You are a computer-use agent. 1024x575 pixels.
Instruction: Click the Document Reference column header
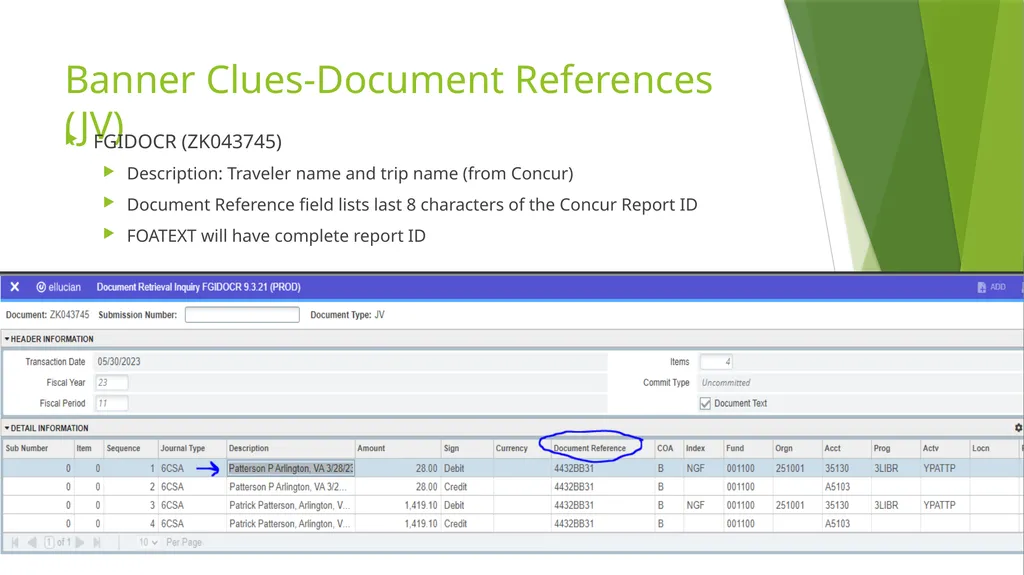(589, 448)
